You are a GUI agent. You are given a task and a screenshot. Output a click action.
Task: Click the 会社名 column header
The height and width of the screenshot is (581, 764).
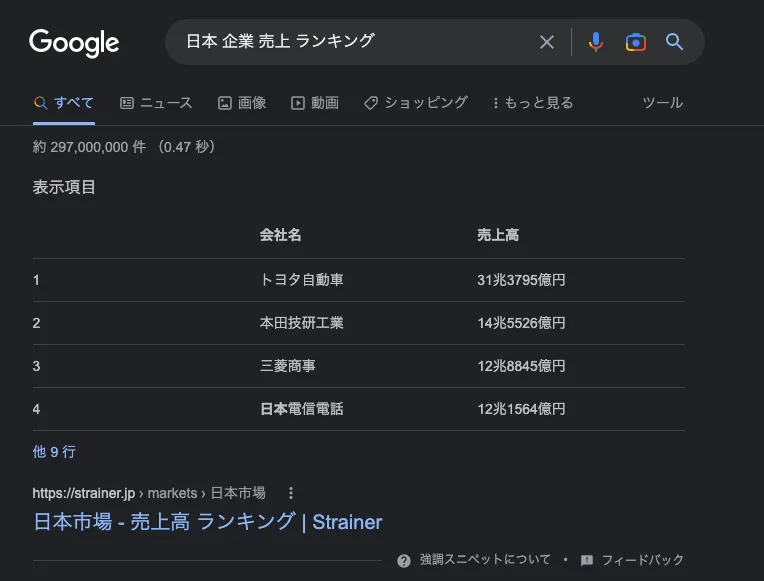[280, 235]
